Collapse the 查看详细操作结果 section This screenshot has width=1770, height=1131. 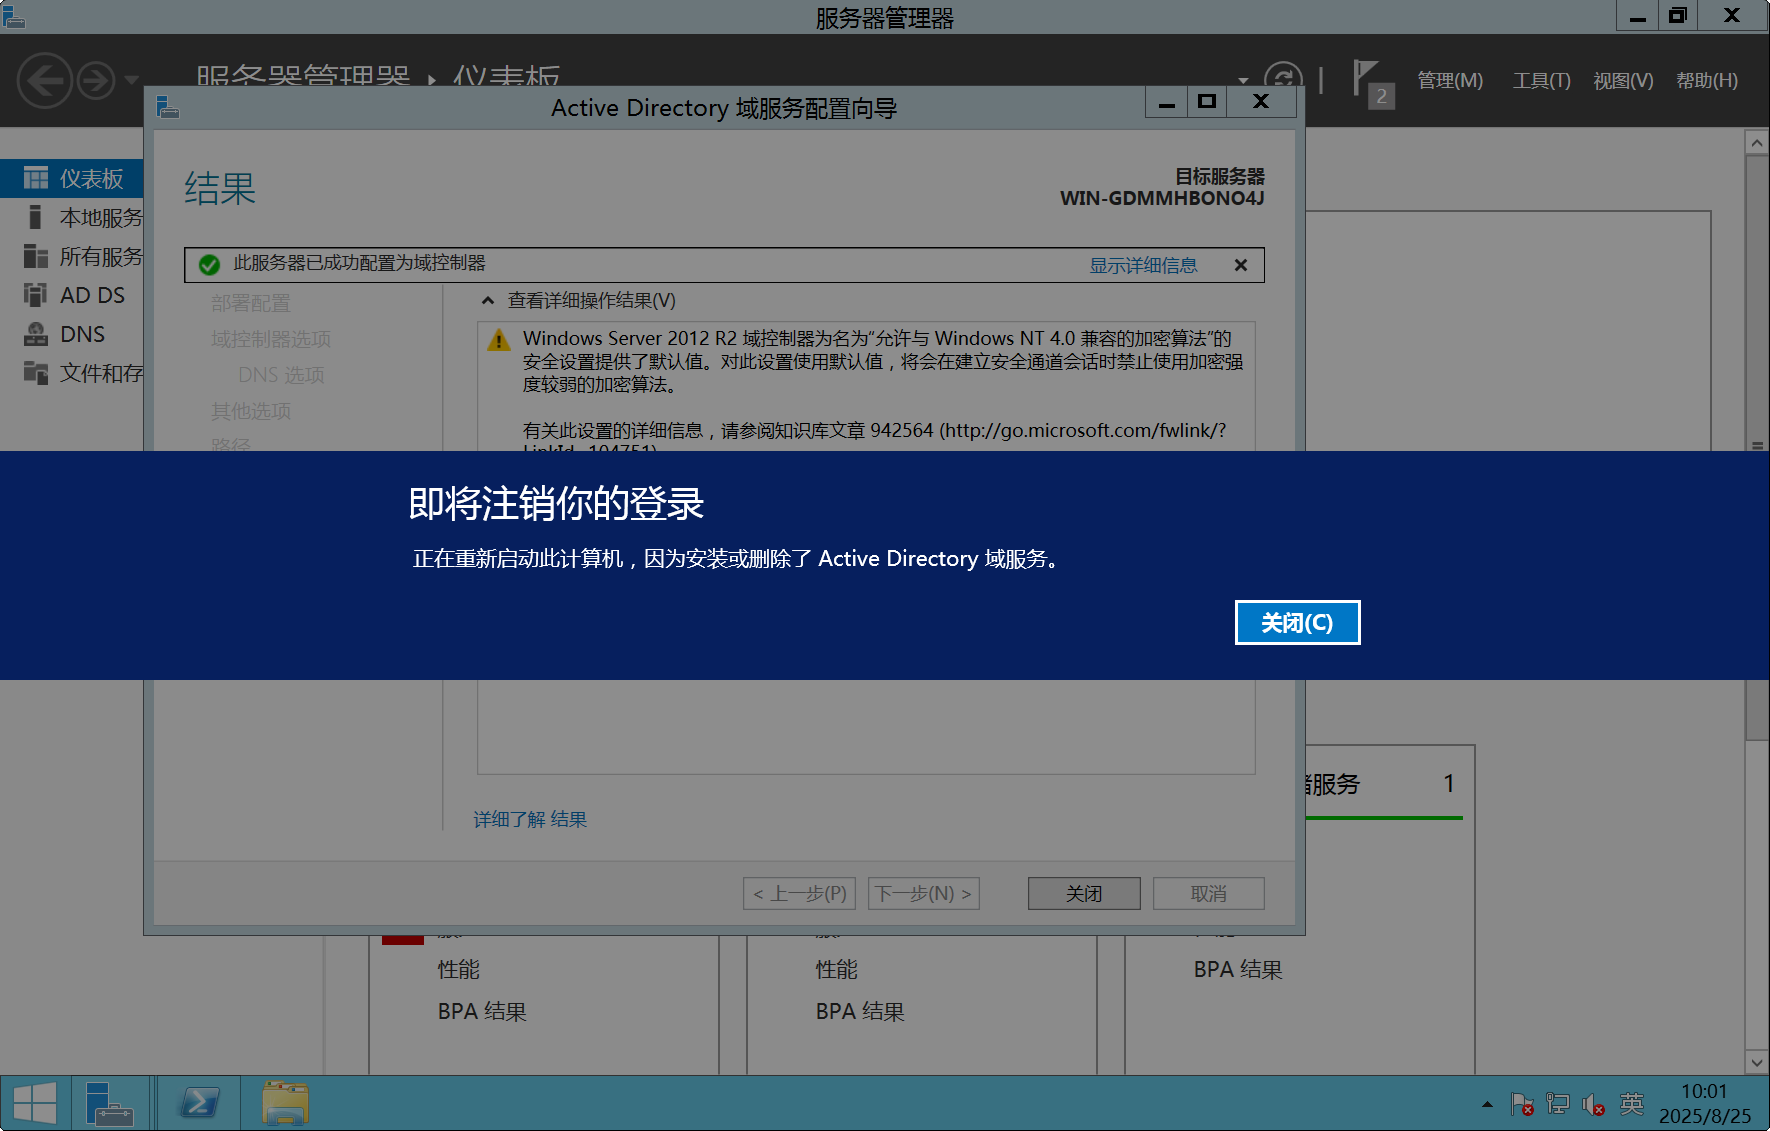tap(488, 301)
